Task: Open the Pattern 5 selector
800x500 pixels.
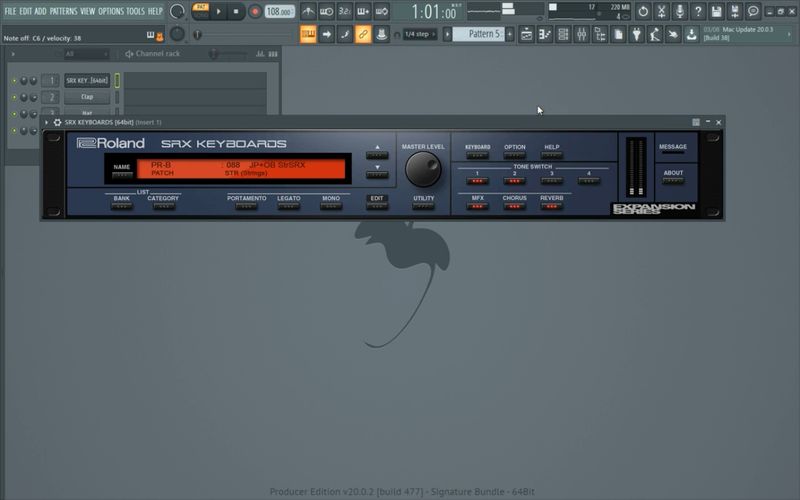Action: (x=479, y=34)
